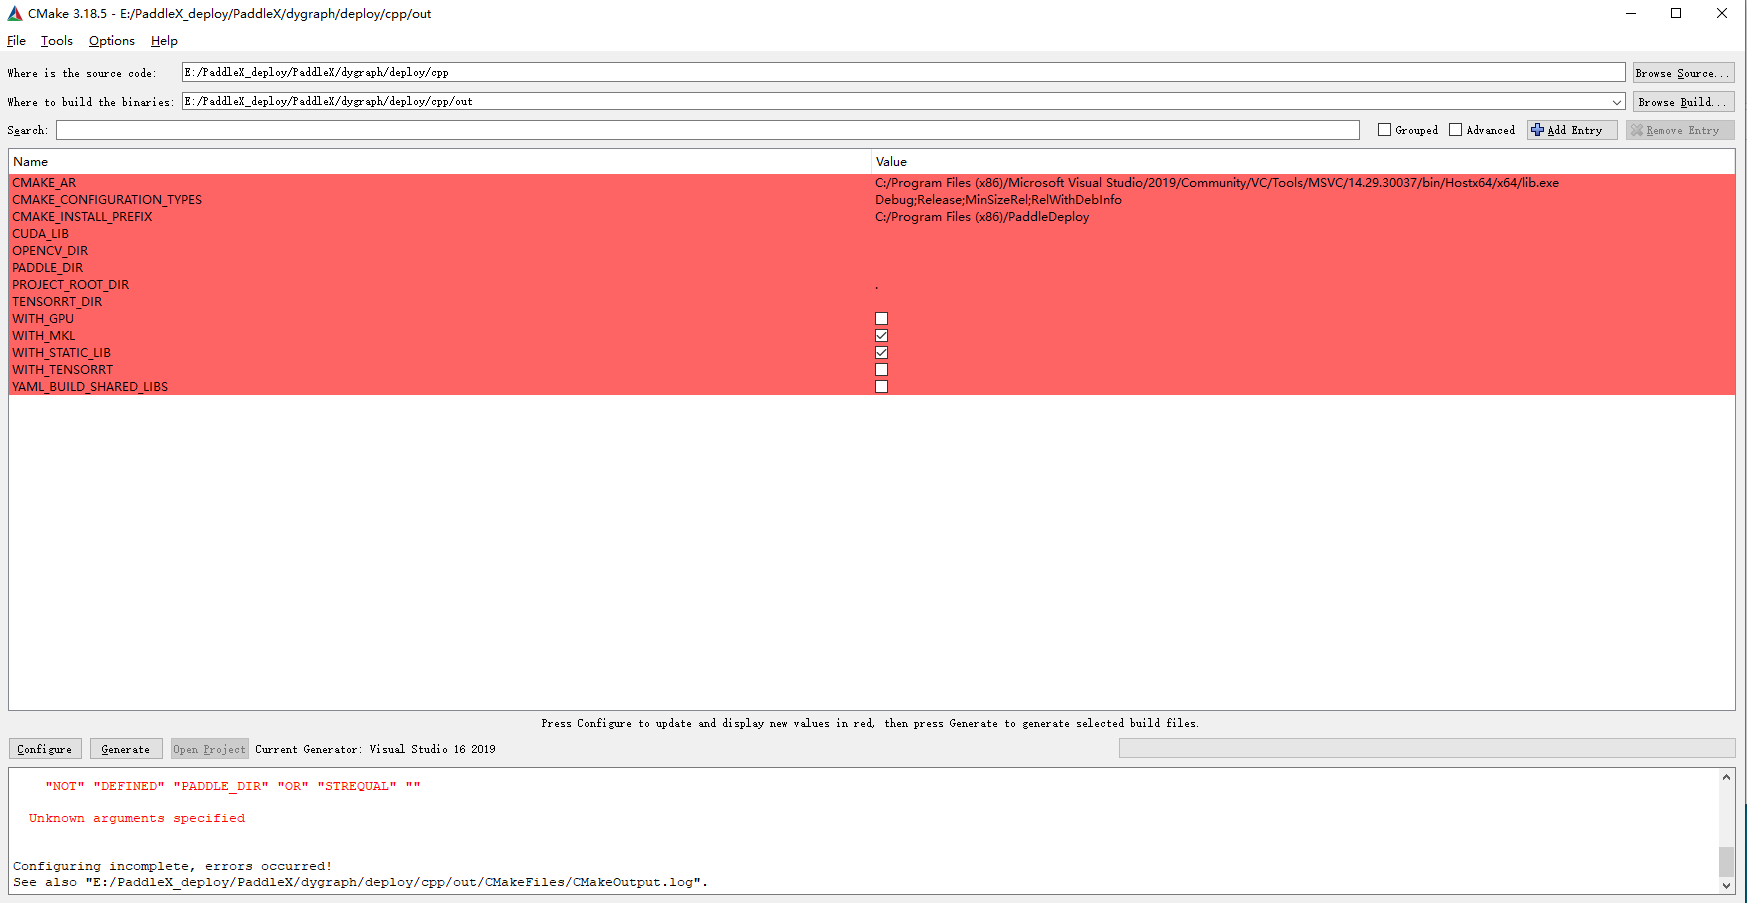Screen dimensions: 1747x903
Task: Click the output log scrollbar down arrow
Action: (1726, 885)
